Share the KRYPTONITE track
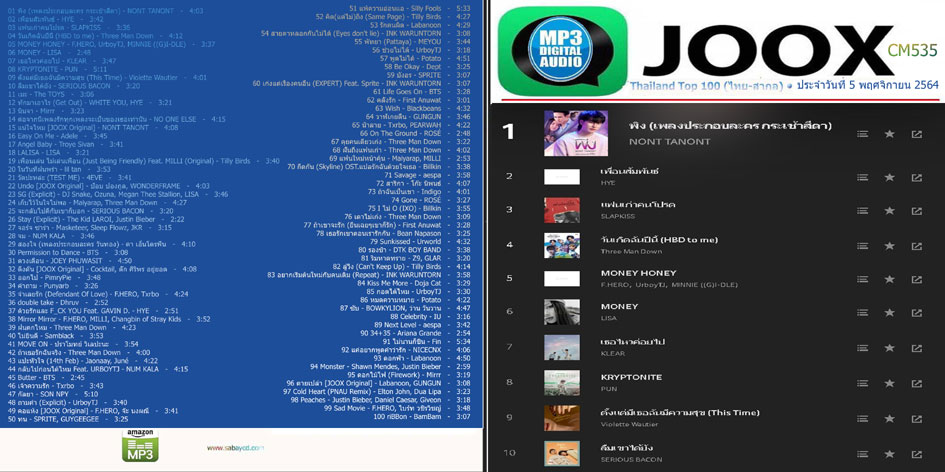Viewport: 945px width, 472px height. 917,383
